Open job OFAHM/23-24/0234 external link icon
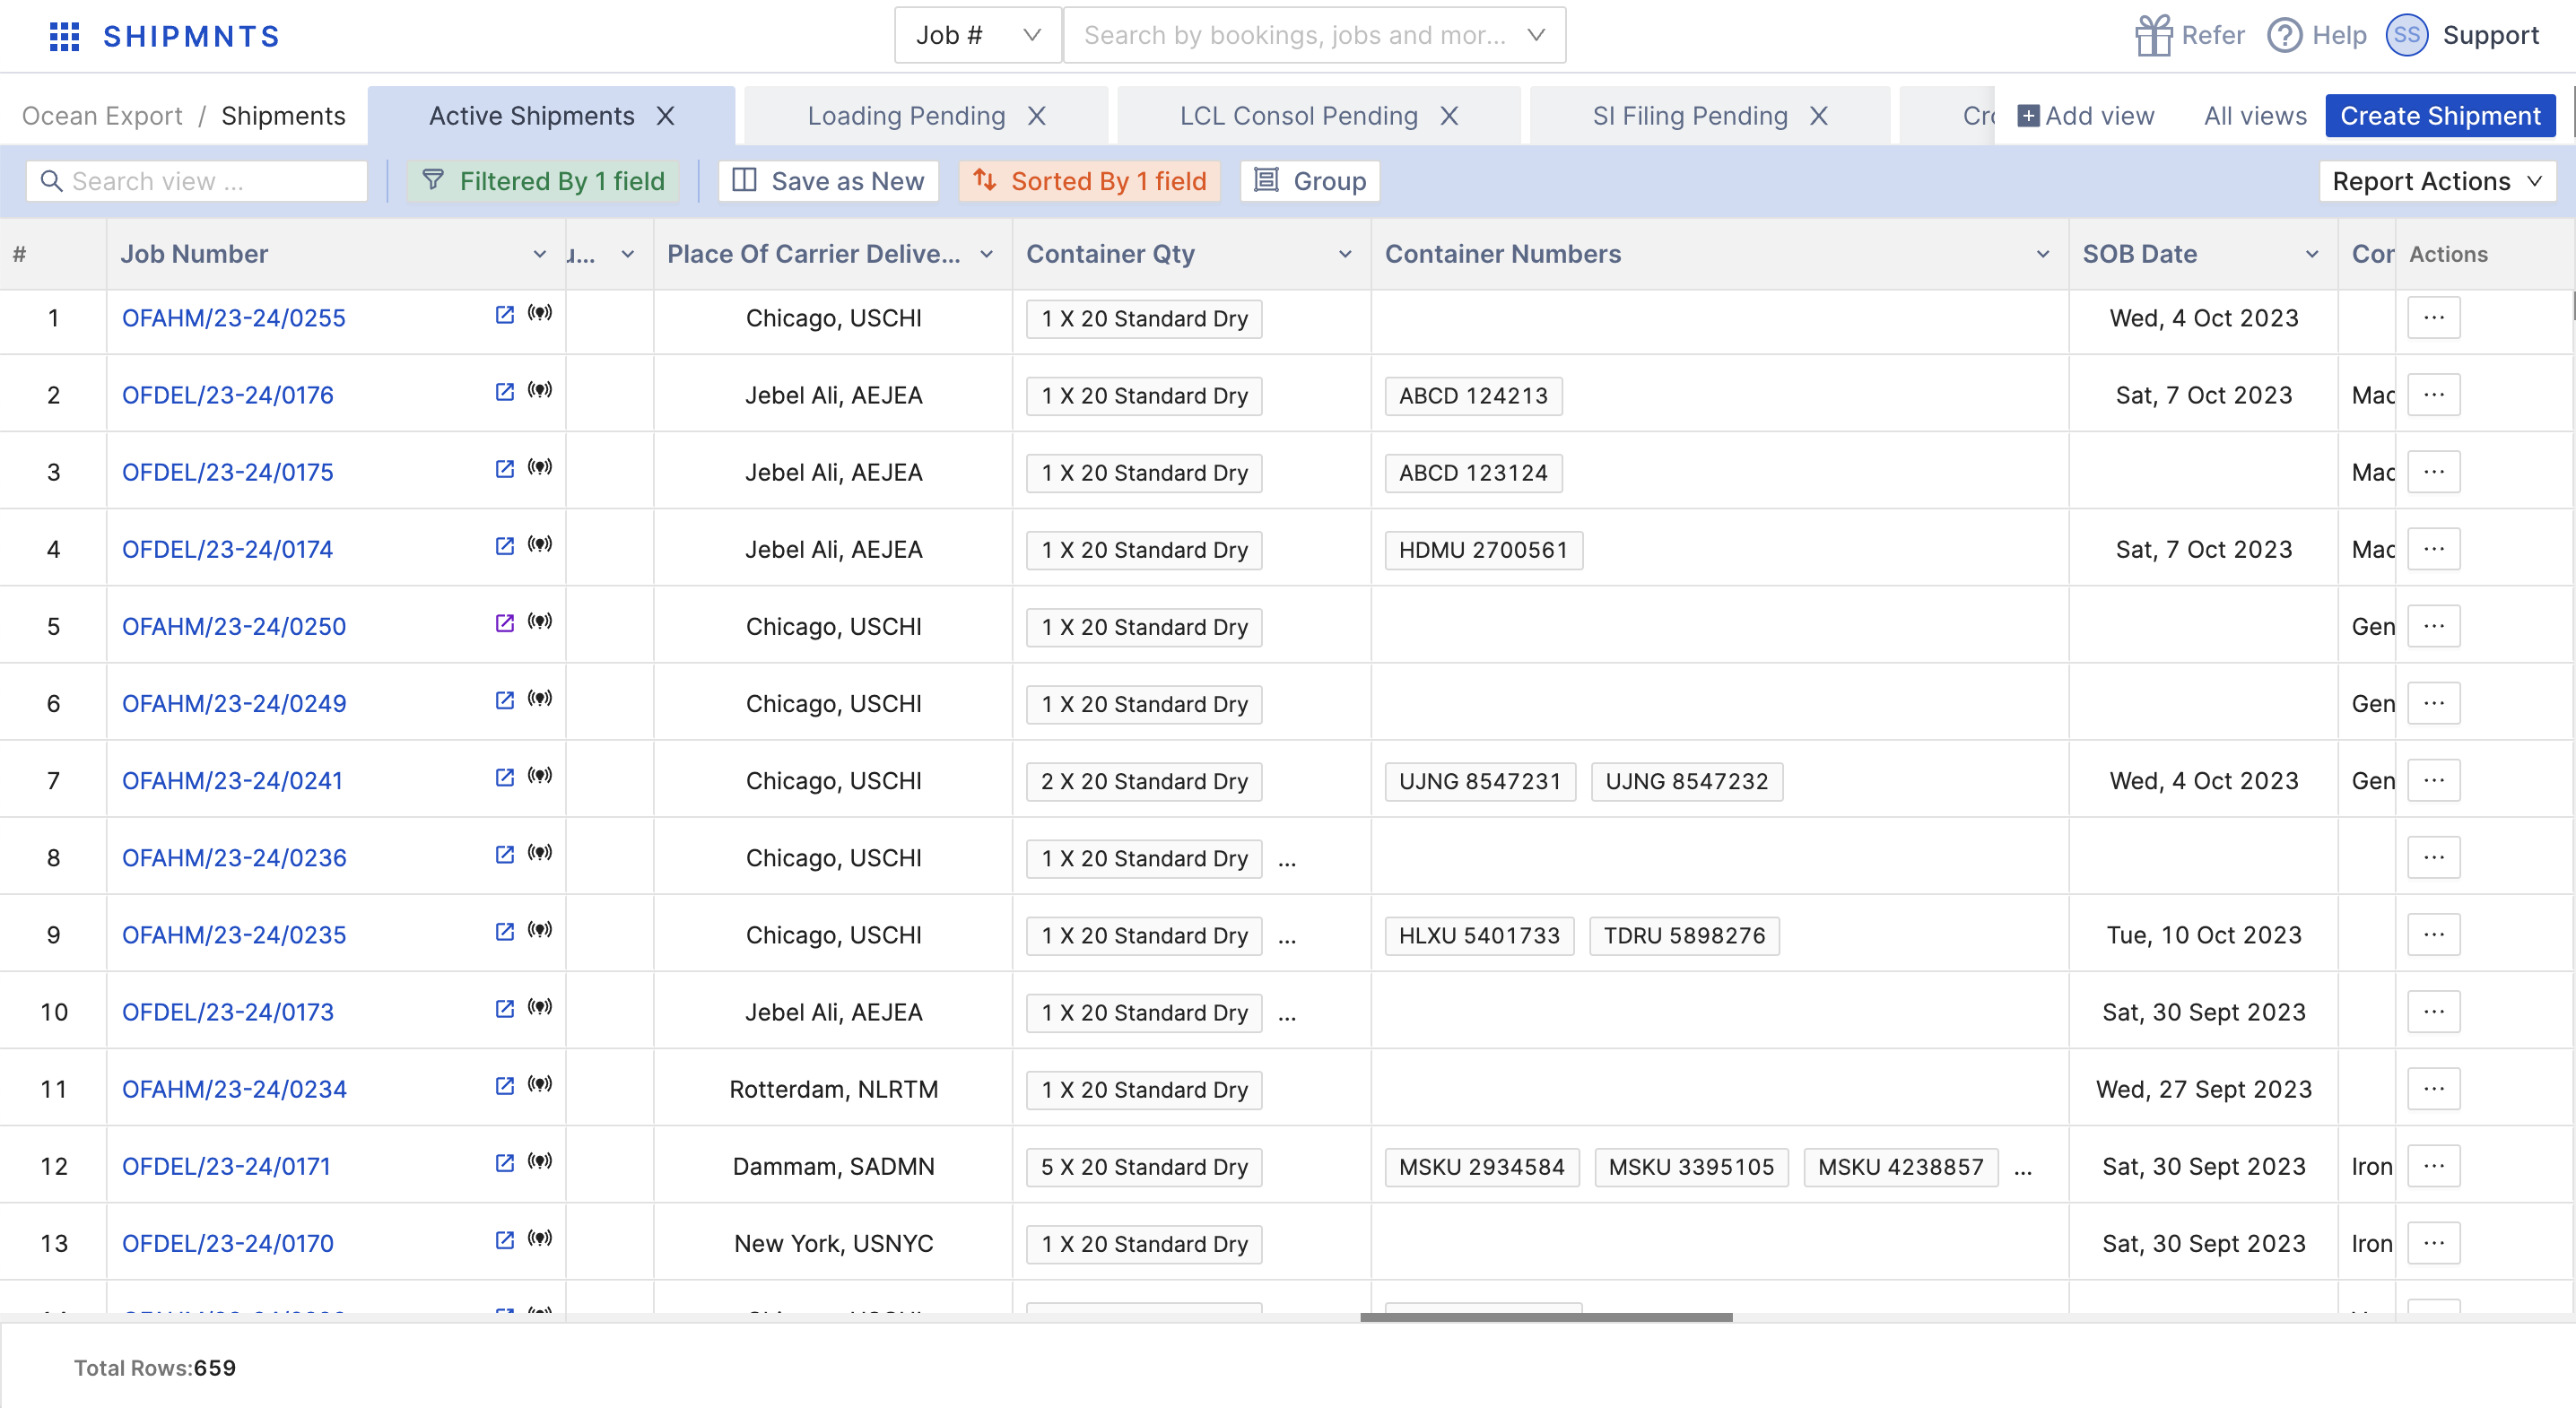 [505, 1086]
